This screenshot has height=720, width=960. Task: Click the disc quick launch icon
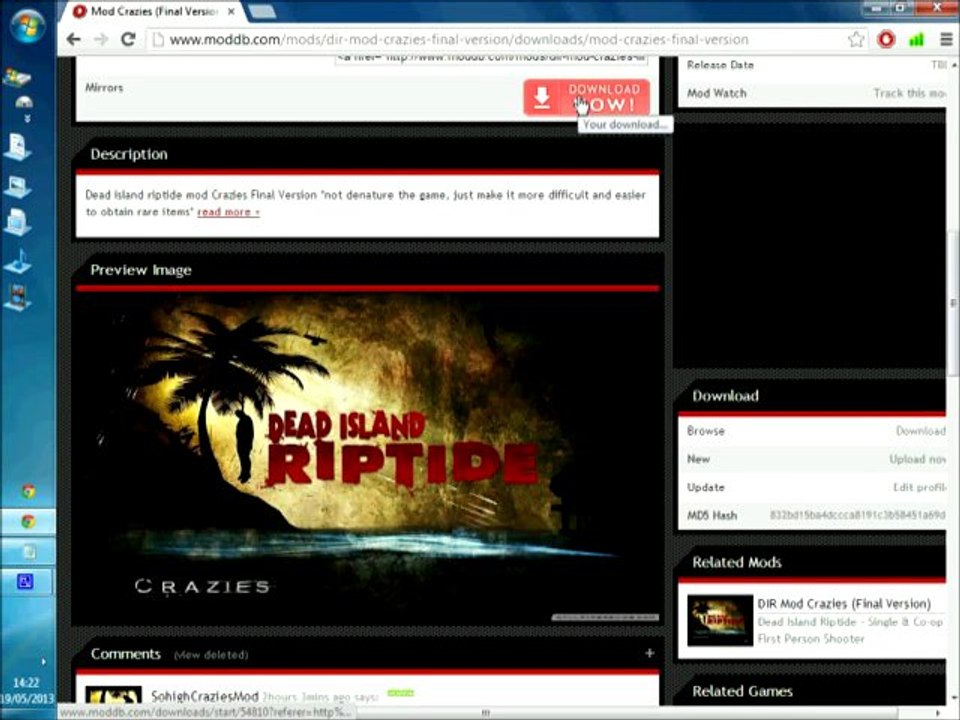click(24, 102)
